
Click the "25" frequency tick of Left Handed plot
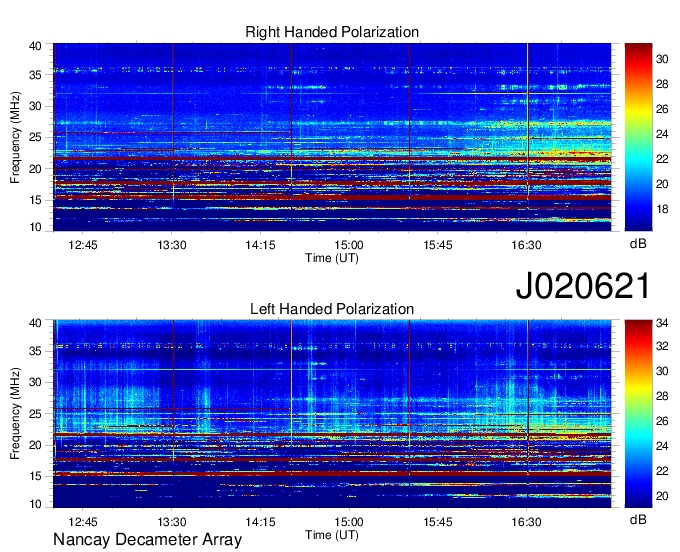[x=36, y=414]
